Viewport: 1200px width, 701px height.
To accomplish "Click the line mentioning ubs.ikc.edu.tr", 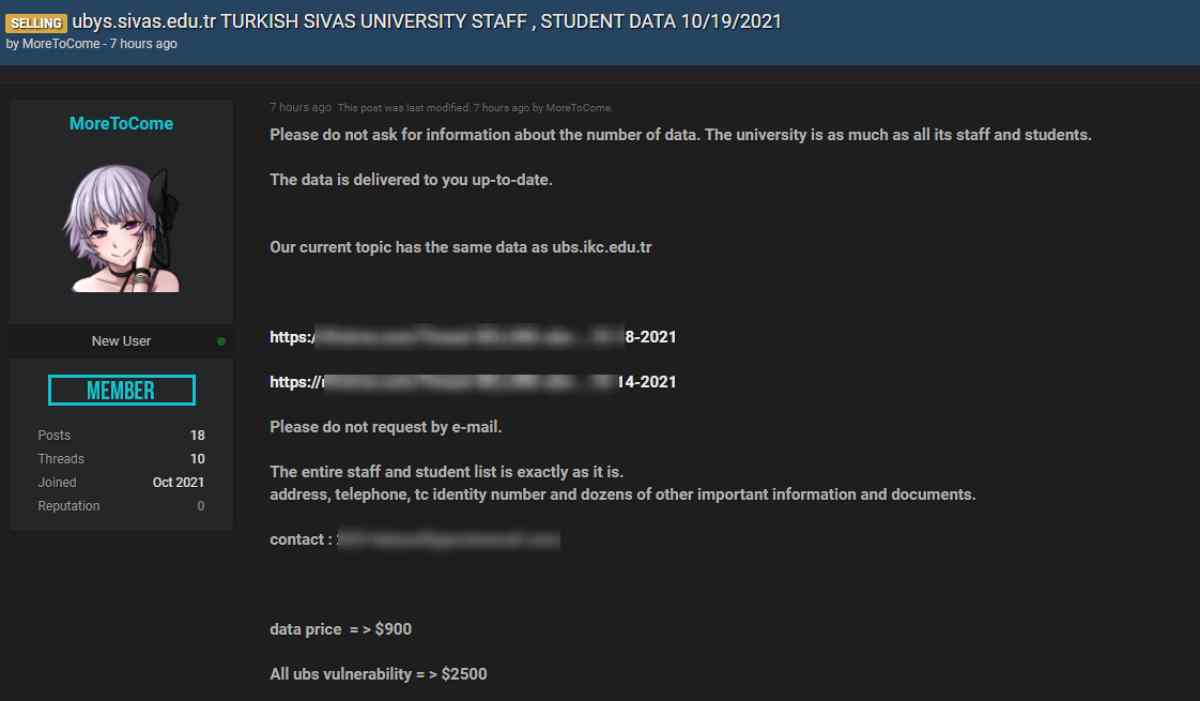I will click(460, 247).
